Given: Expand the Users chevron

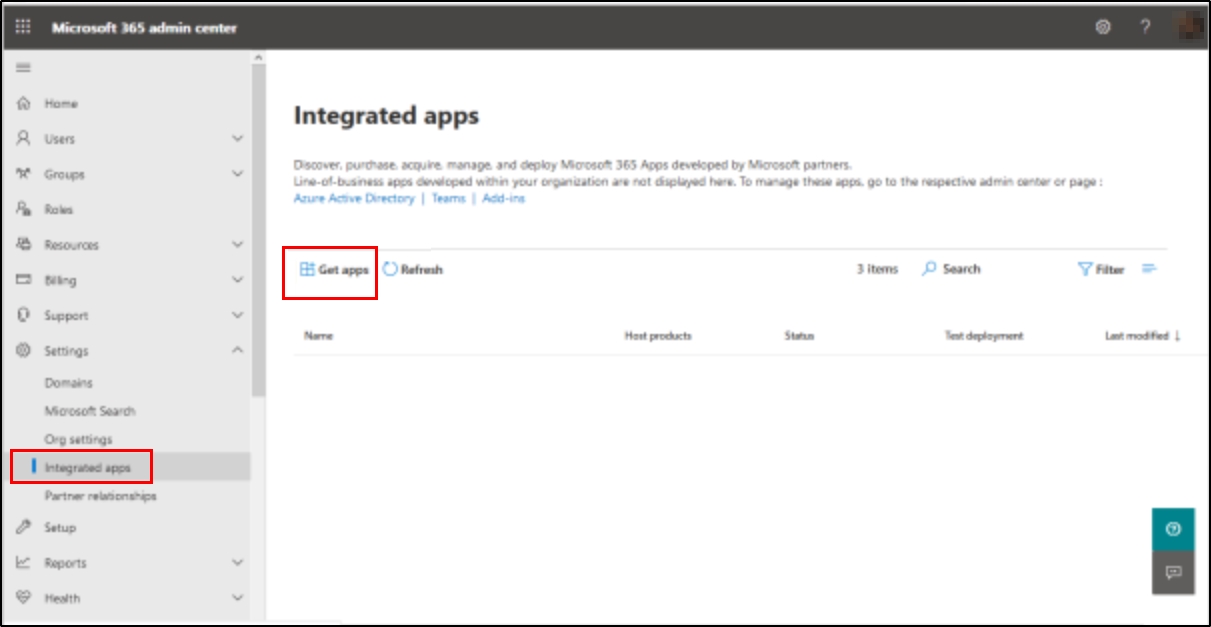Looking at the screenshot, I should [237, 138].
